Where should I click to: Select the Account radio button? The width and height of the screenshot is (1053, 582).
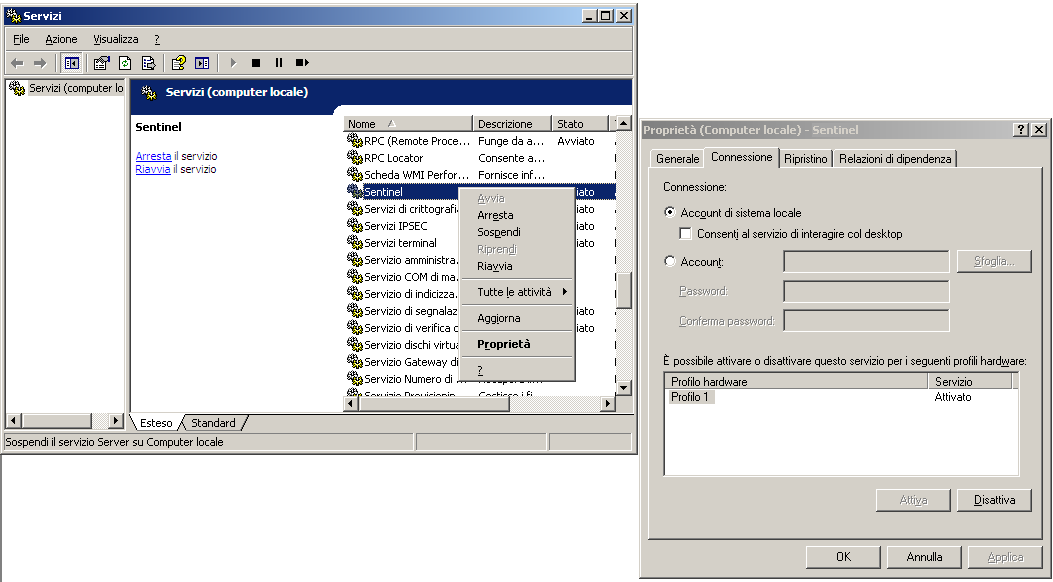pyautogui.click(x=670, y=261)
